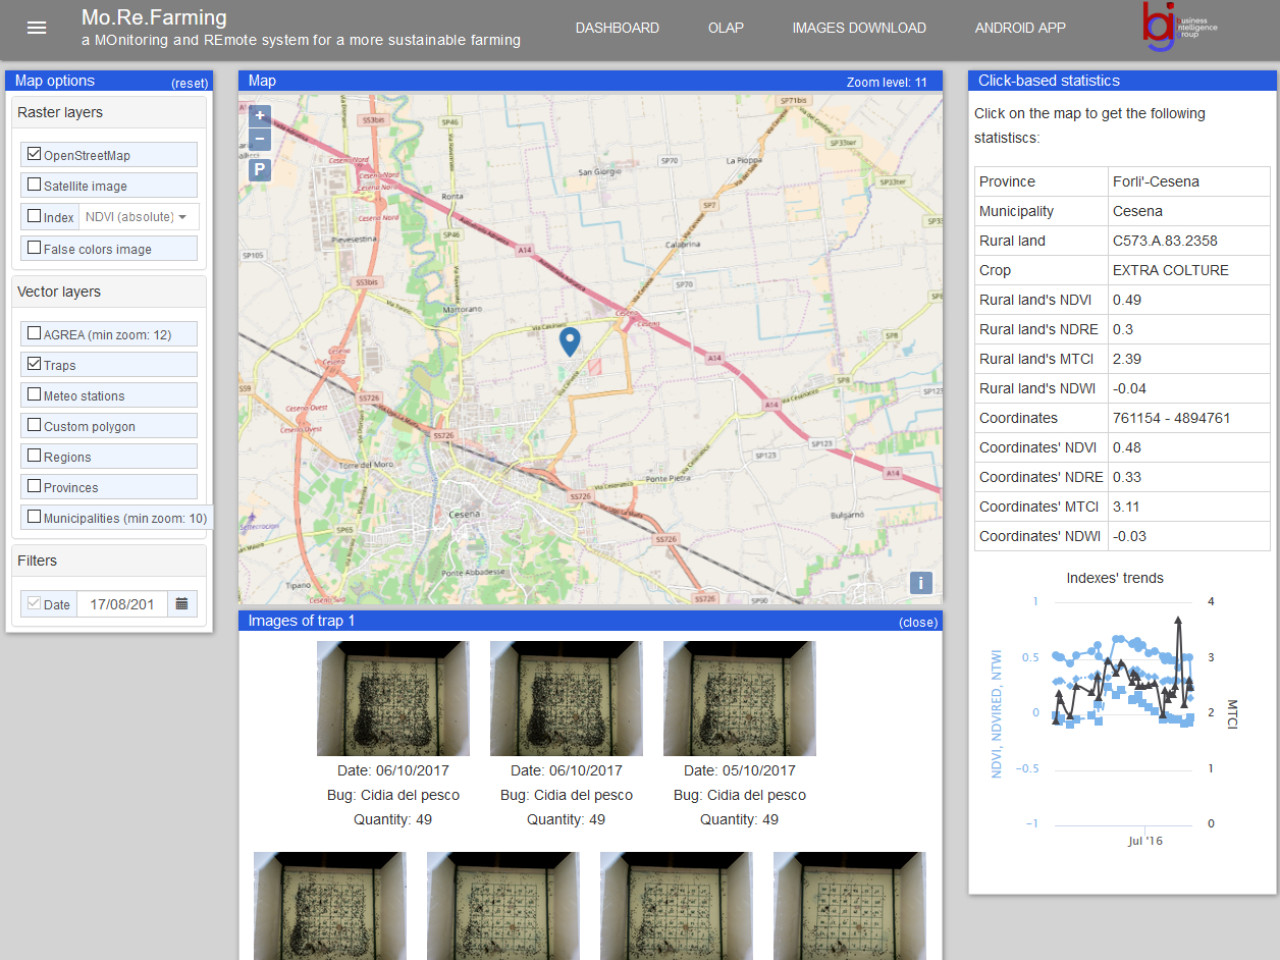The height and width of the screenshot is (960, 1280).
Task: Open third trap thumbnail in second row
Action: pyautogui.click(x=676, y=906)
